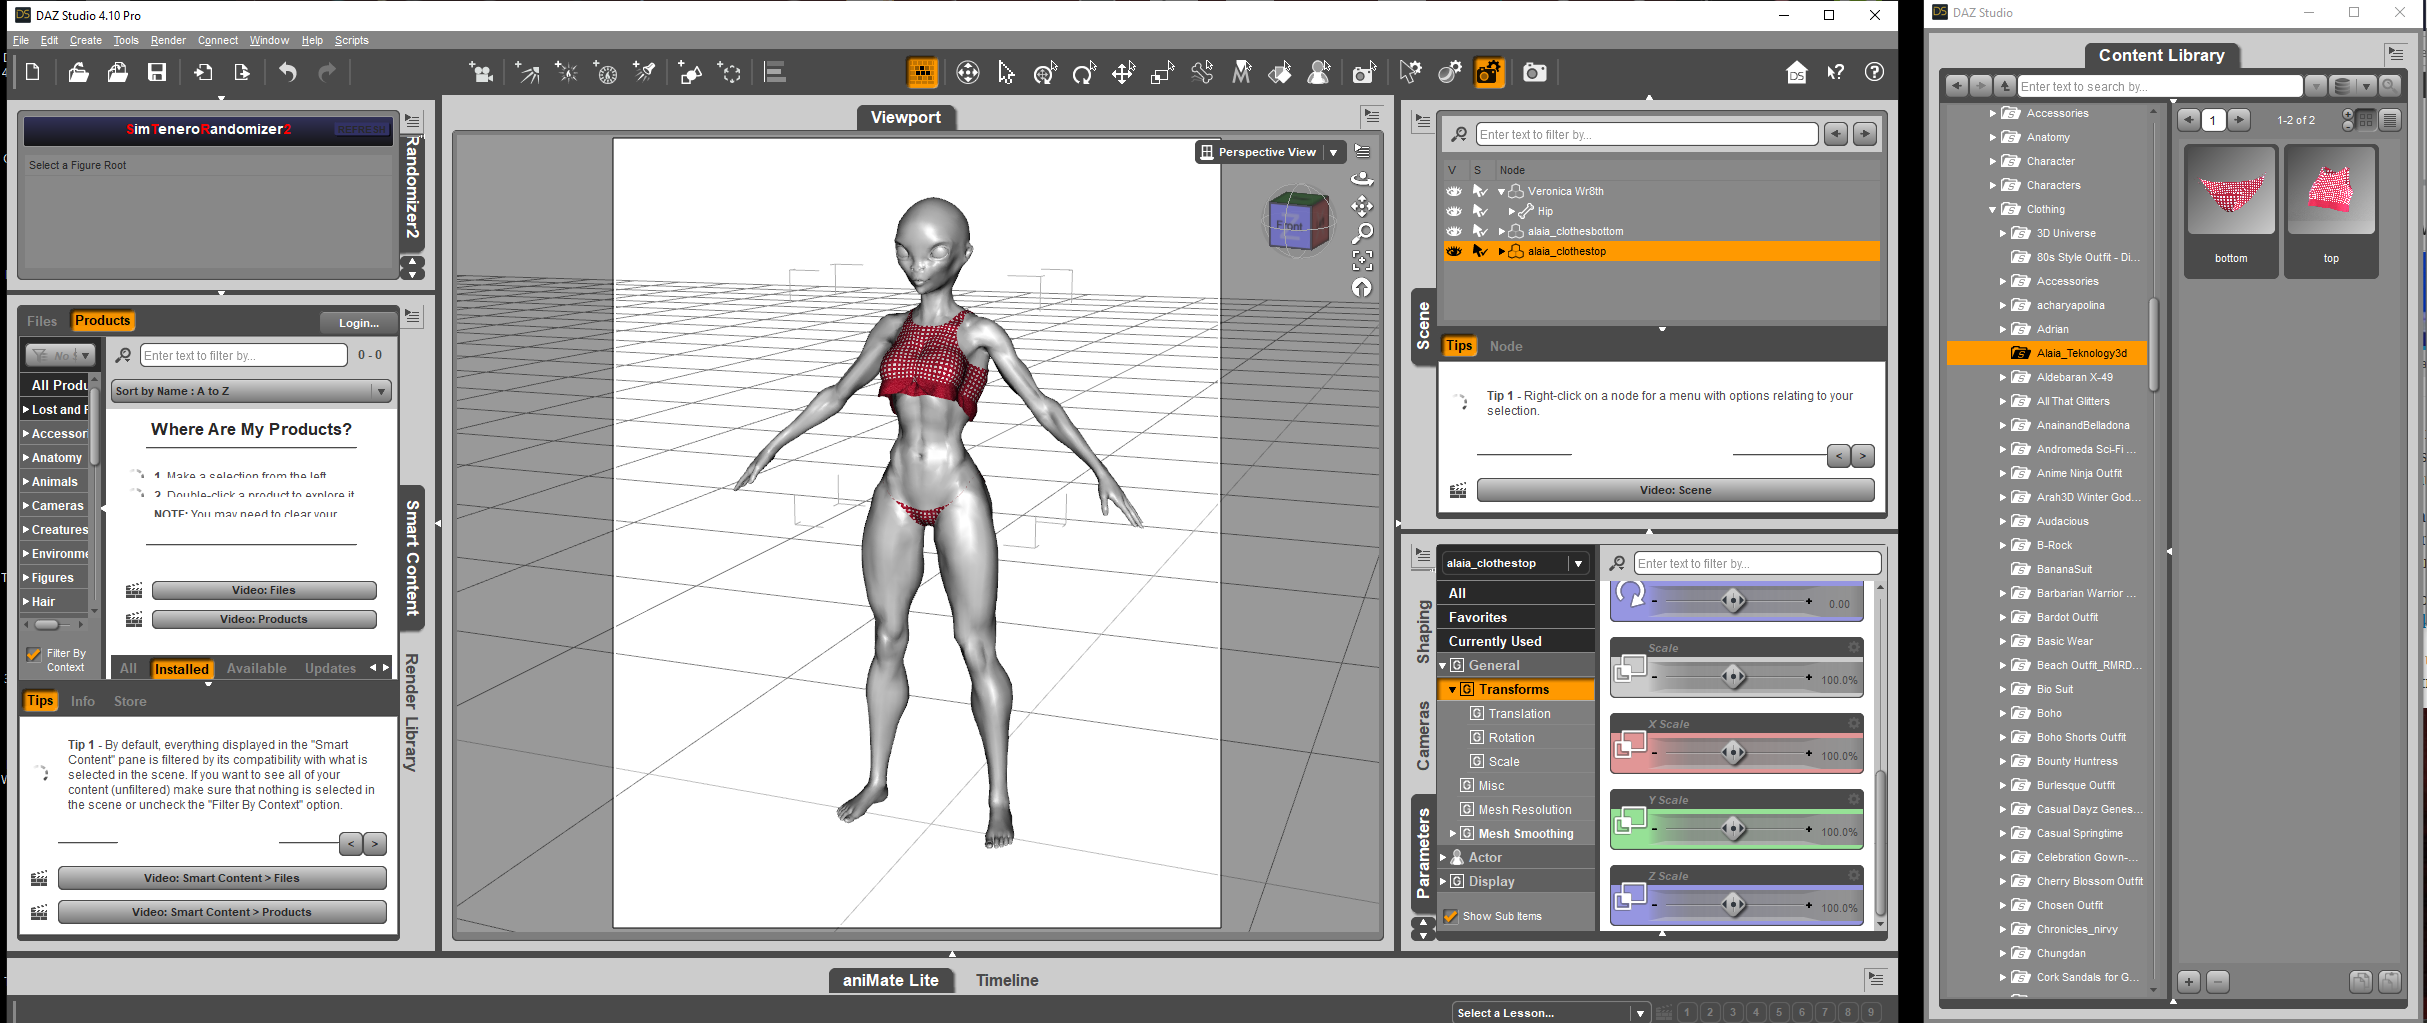Click the Y Scale slider handle

pyautogui.click(x=1733, y=829)
